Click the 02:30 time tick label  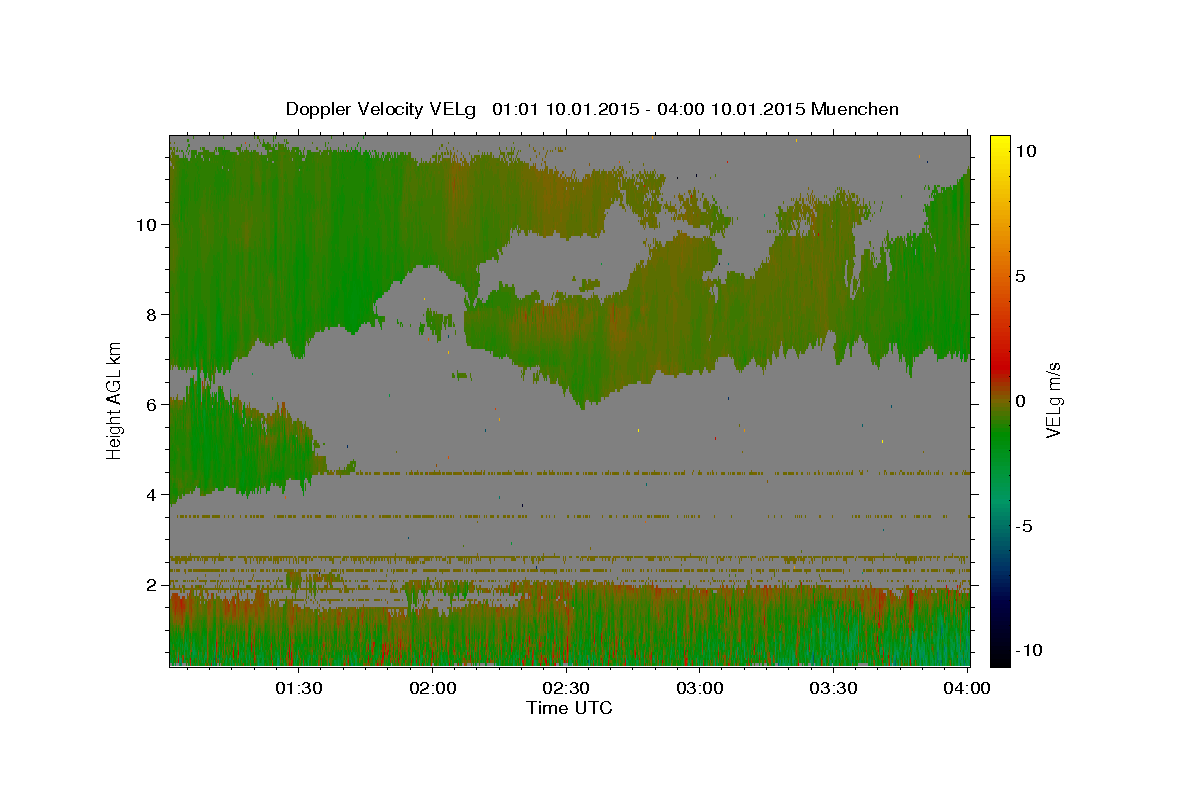pos(566,688)
